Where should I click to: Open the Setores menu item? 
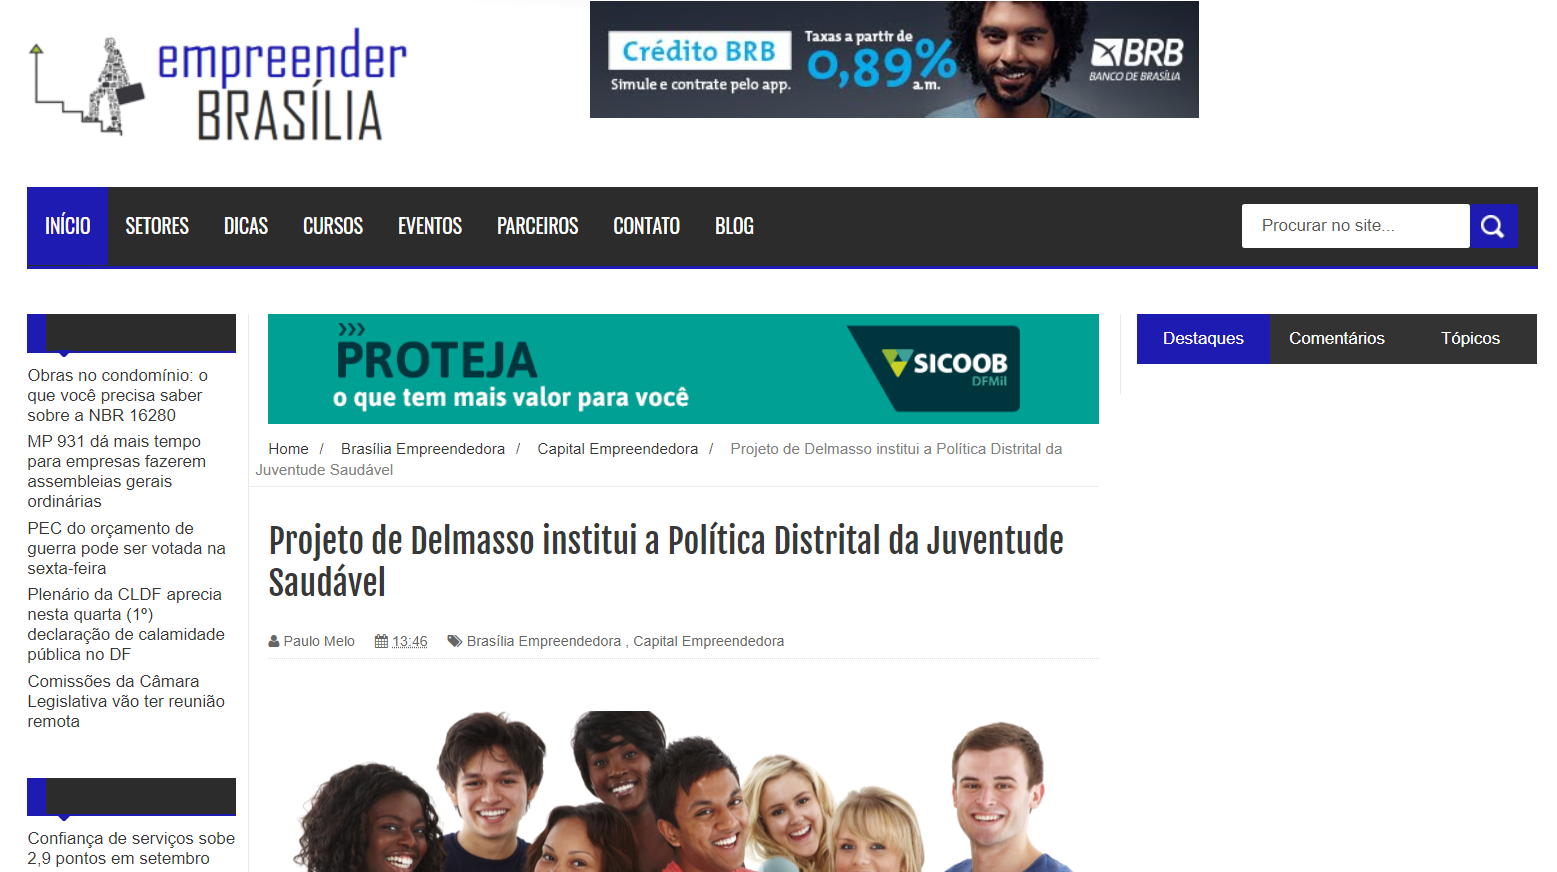[x=157, y=227]
